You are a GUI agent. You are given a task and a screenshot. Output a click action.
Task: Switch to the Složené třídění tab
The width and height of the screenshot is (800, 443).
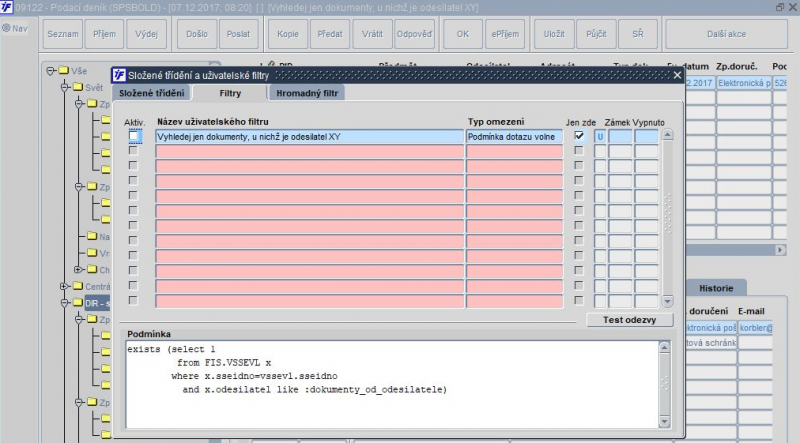(151, 93)
